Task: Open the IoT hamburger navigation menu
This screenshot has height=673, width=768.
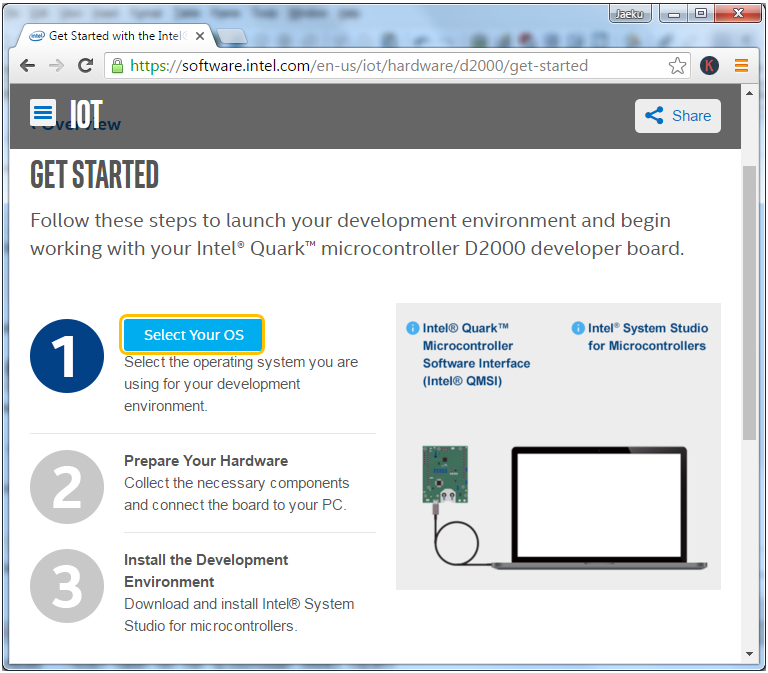Action: tap(43, 113)
